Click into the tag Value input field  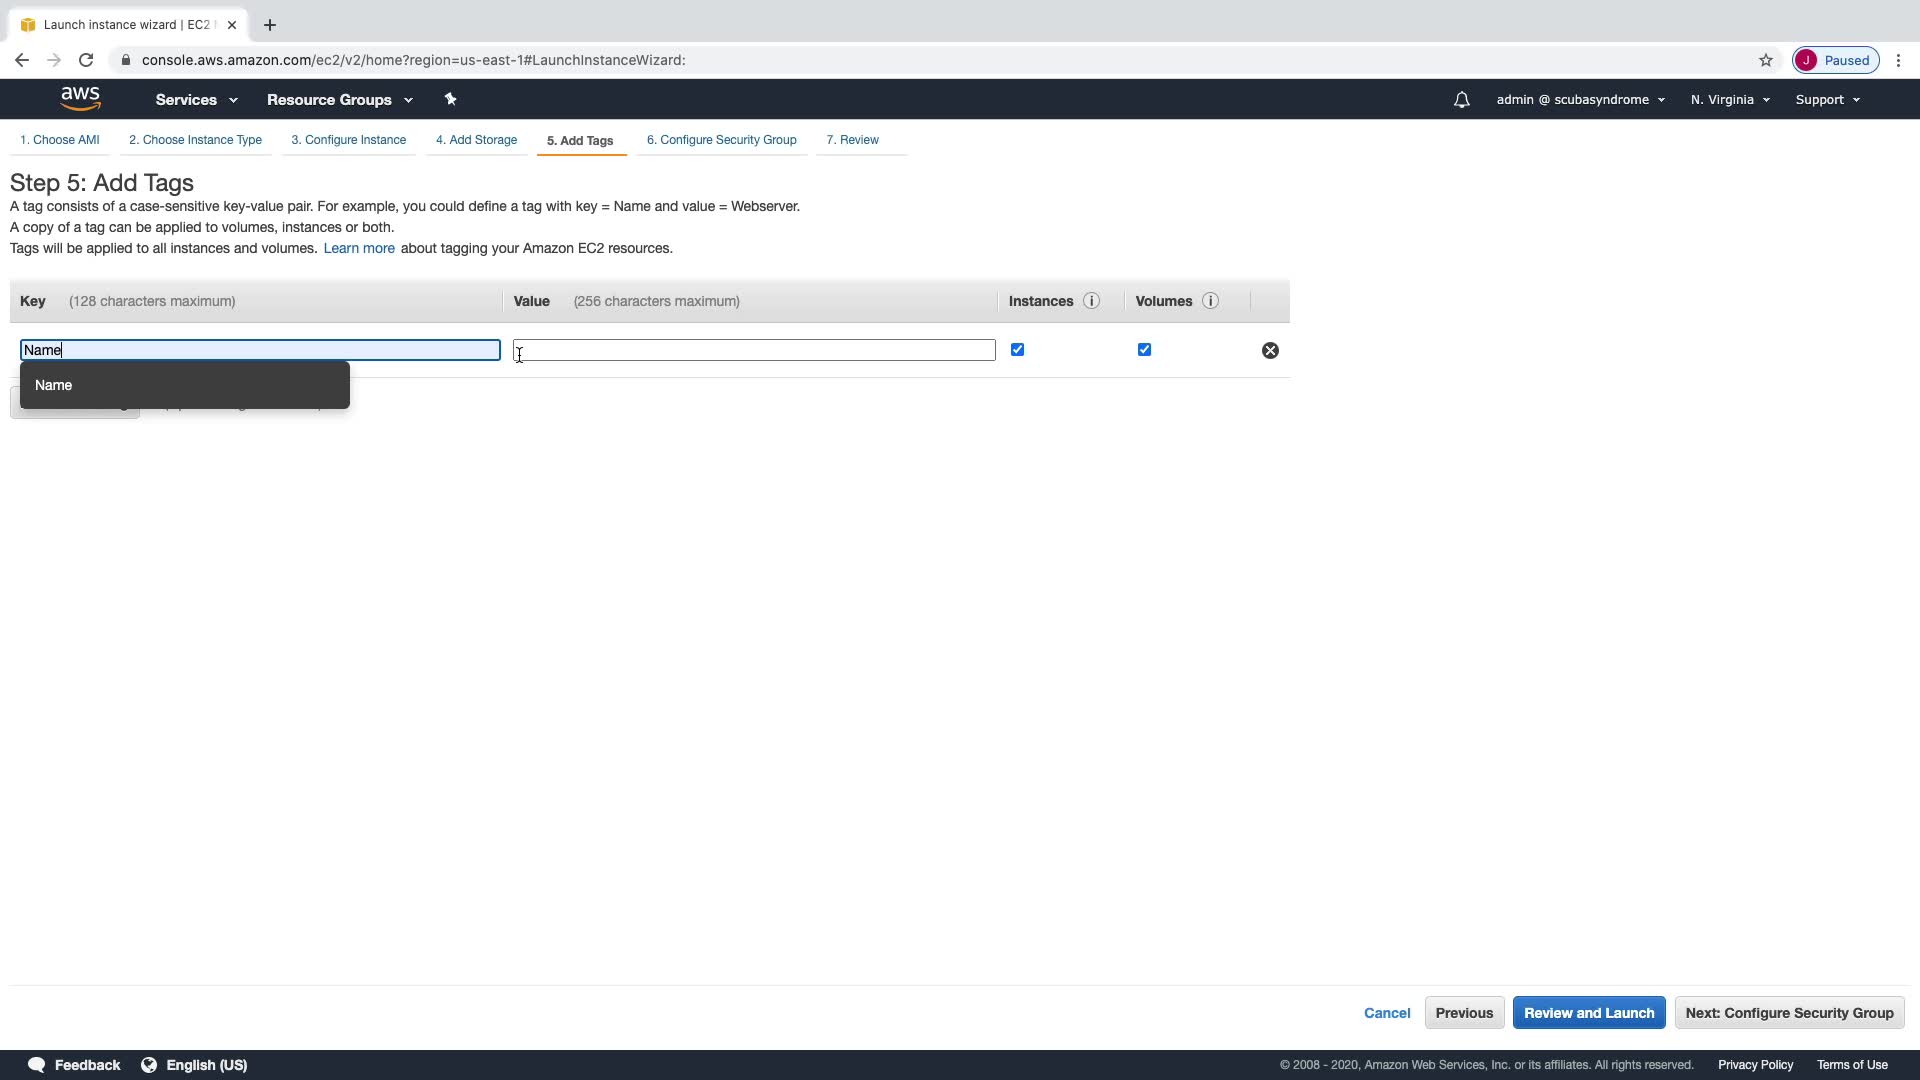[754, 350]
